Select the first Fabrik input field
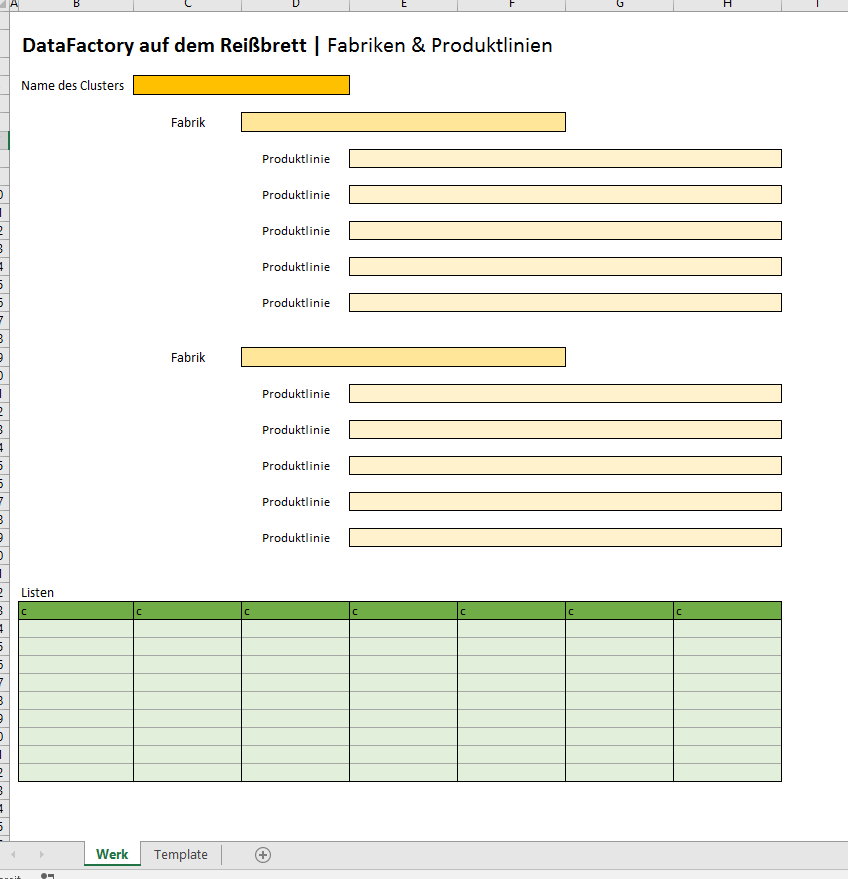848x879 pixels. (403, 122)
